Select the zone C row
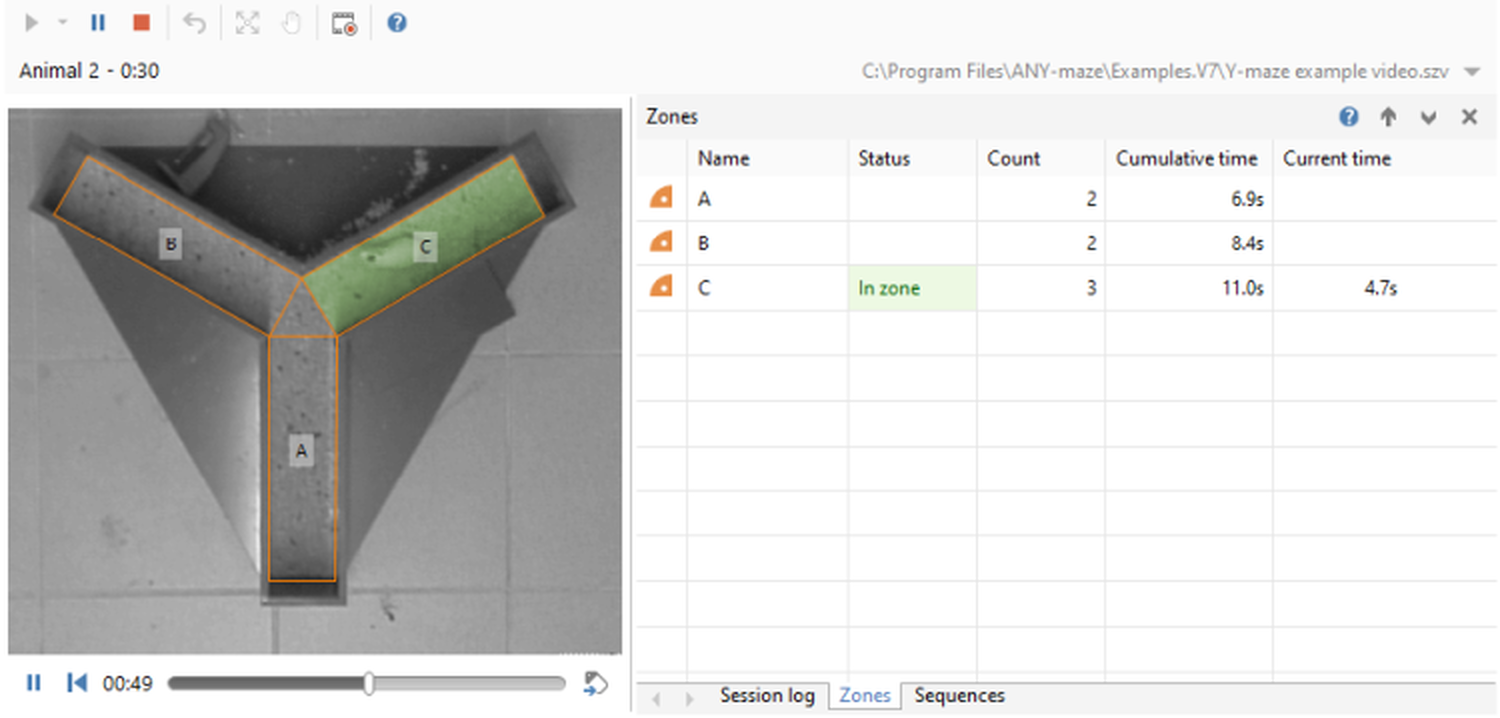1500x718 pixels. pyautogui.click(x=1067, y=288)
